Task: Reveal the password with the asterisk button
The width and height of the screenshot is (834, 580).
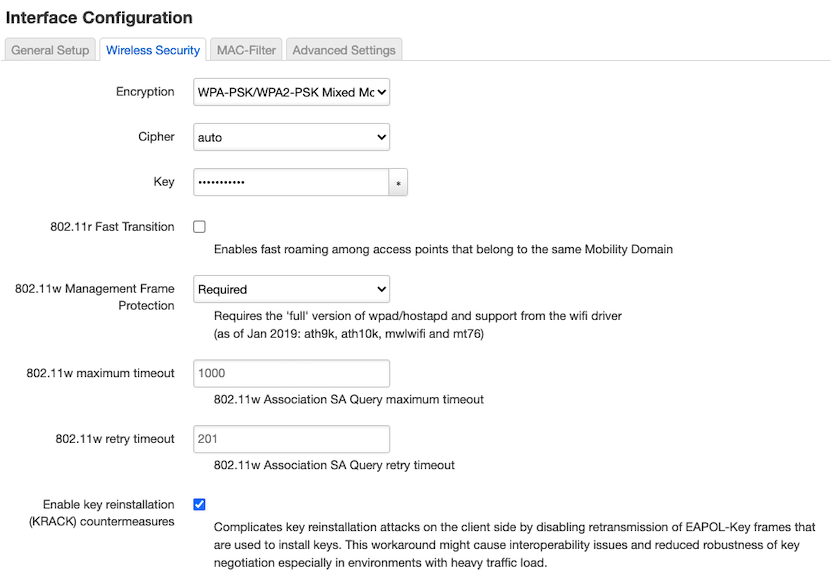Action: (x=399, y=183)
